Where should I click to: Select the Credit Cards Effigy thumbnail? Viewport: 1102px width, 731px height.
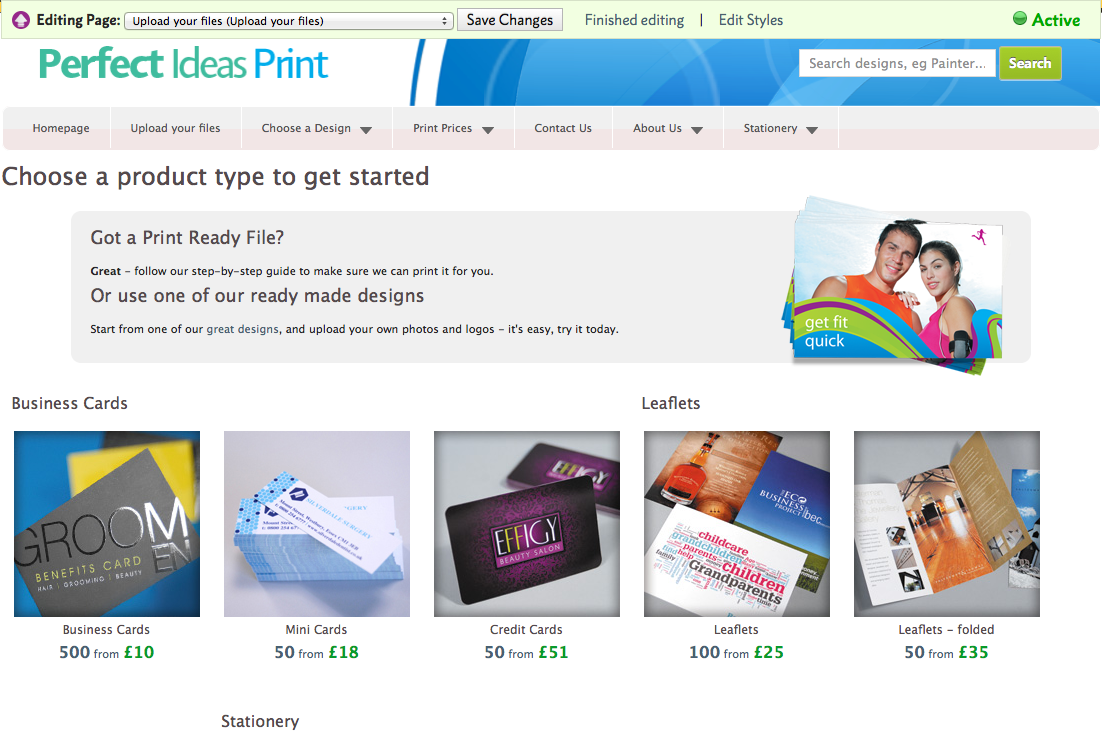coord(526,524)
